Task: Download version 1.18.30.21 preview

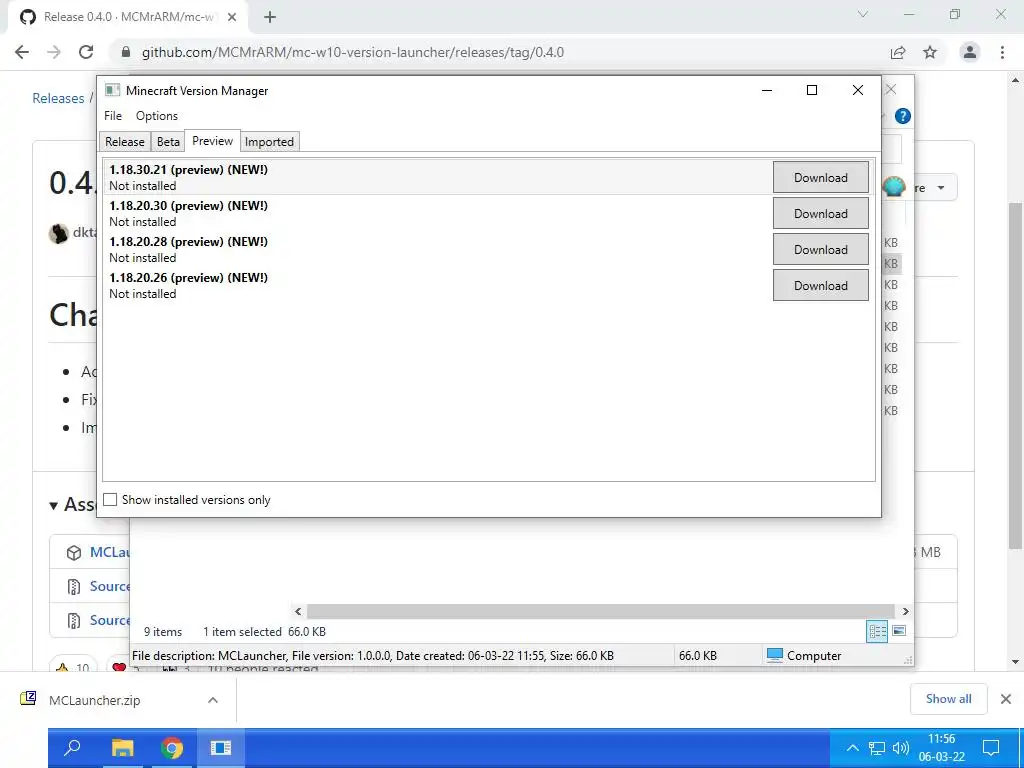Action: pyautogui.click(x=820, y=178)
